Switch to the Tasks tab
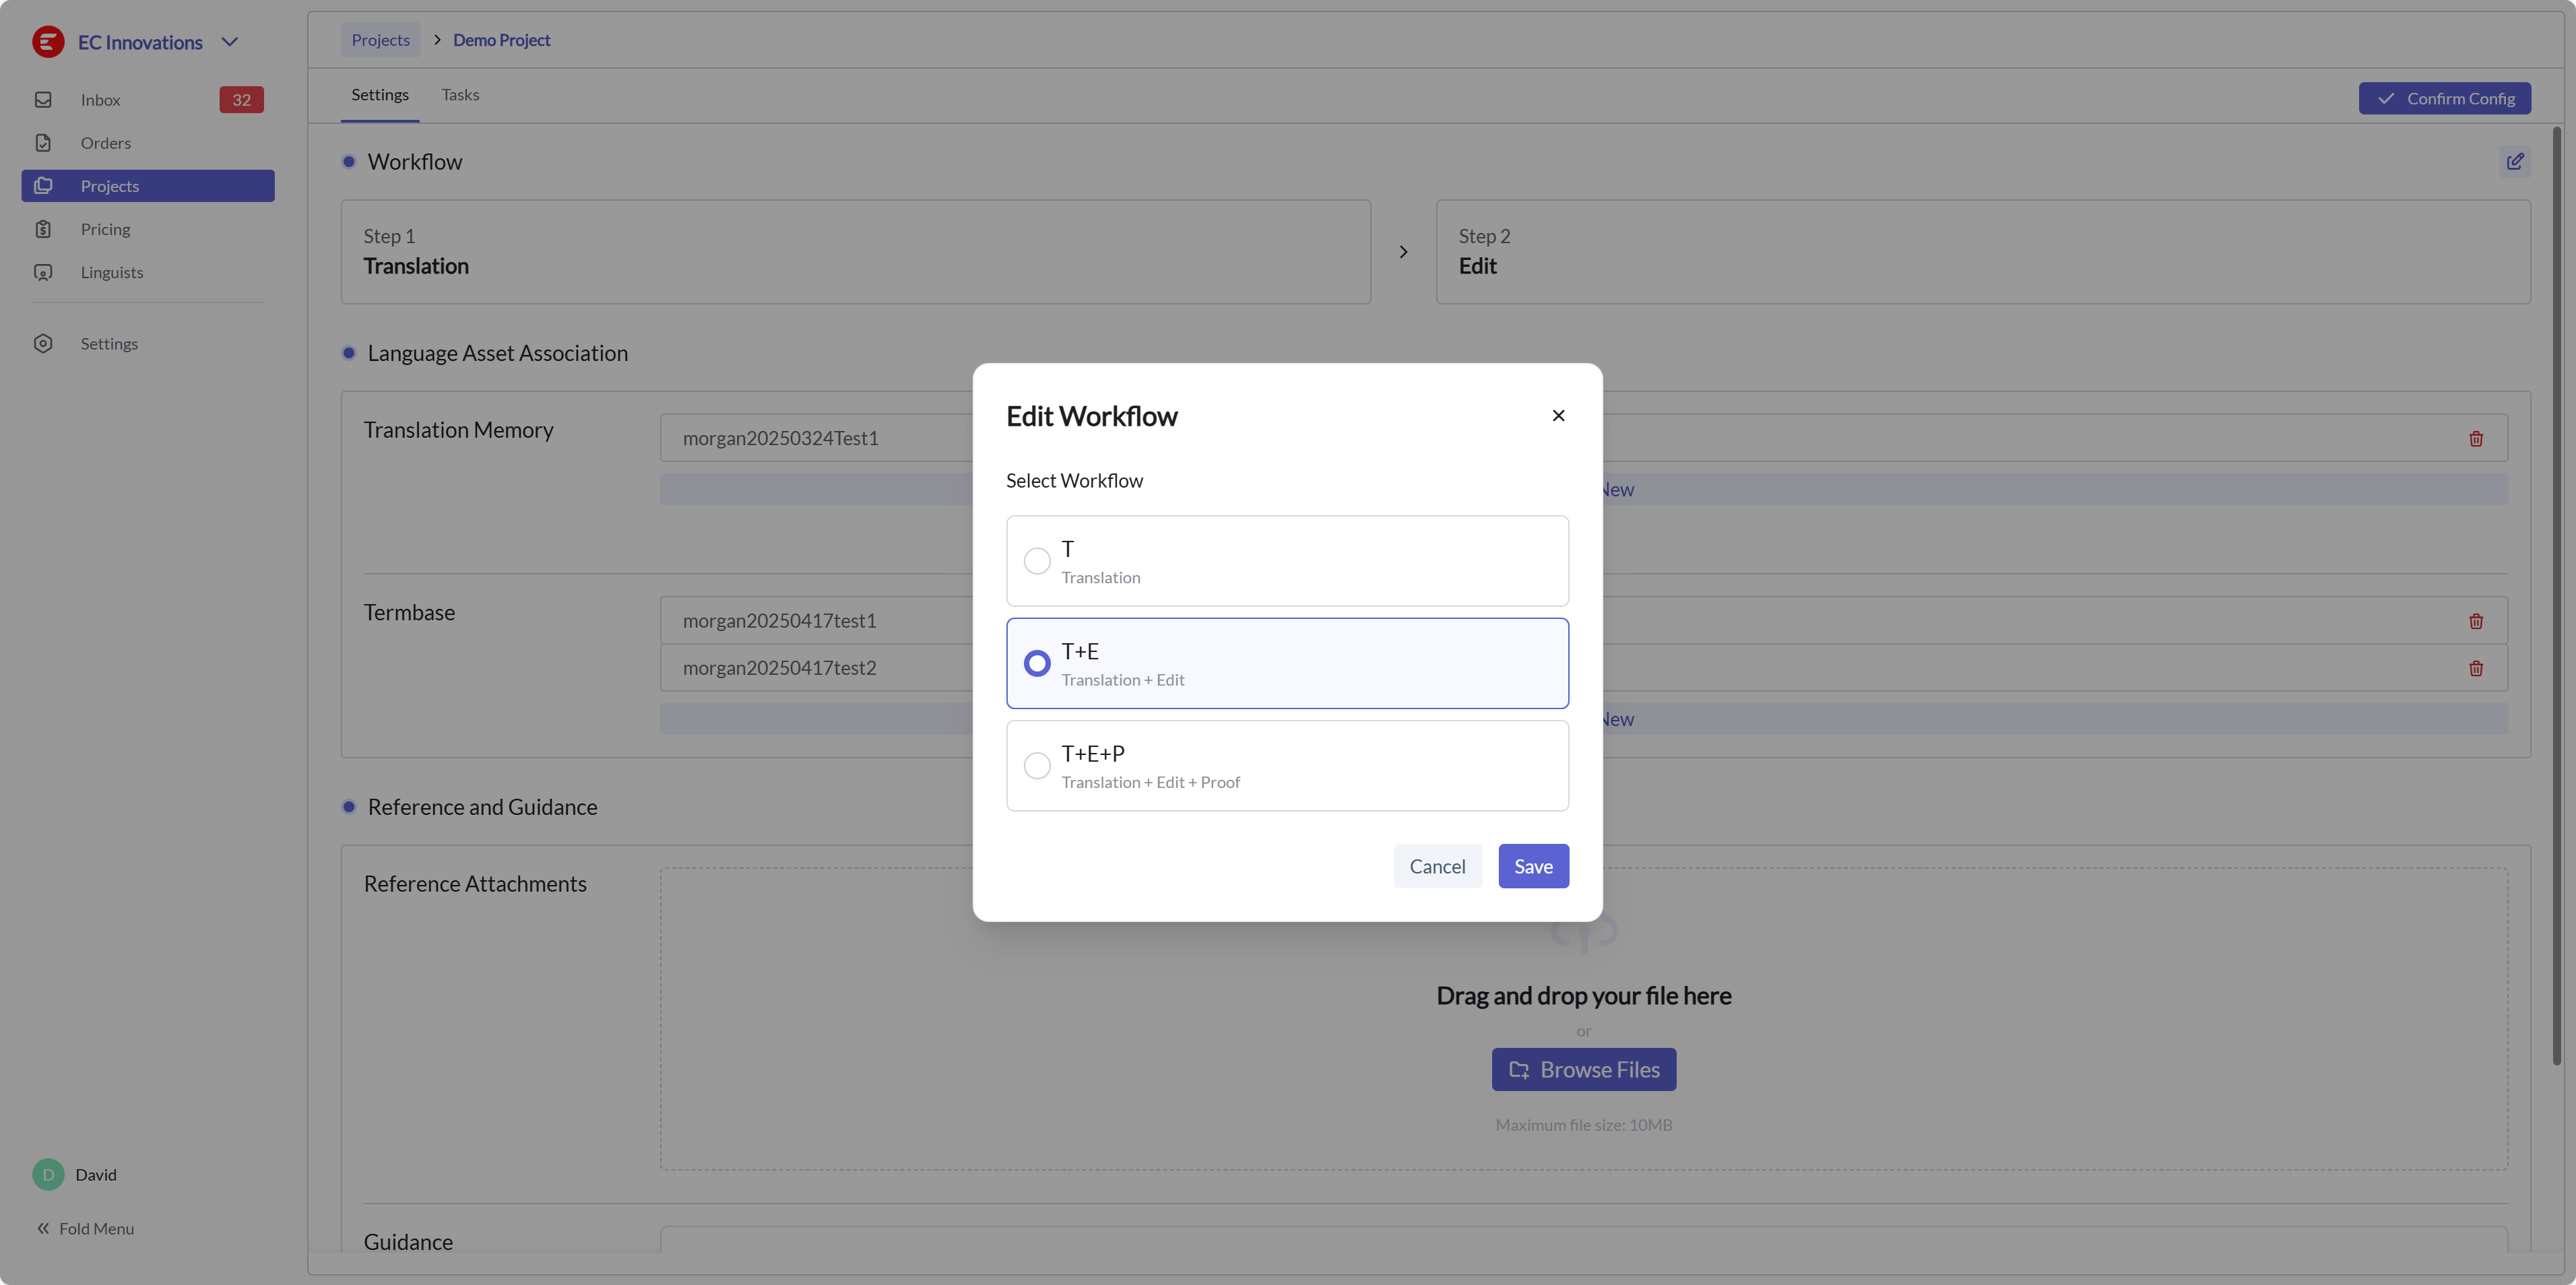Image resolution: width=2576 pixels, height=1285 pixels. 460,95
